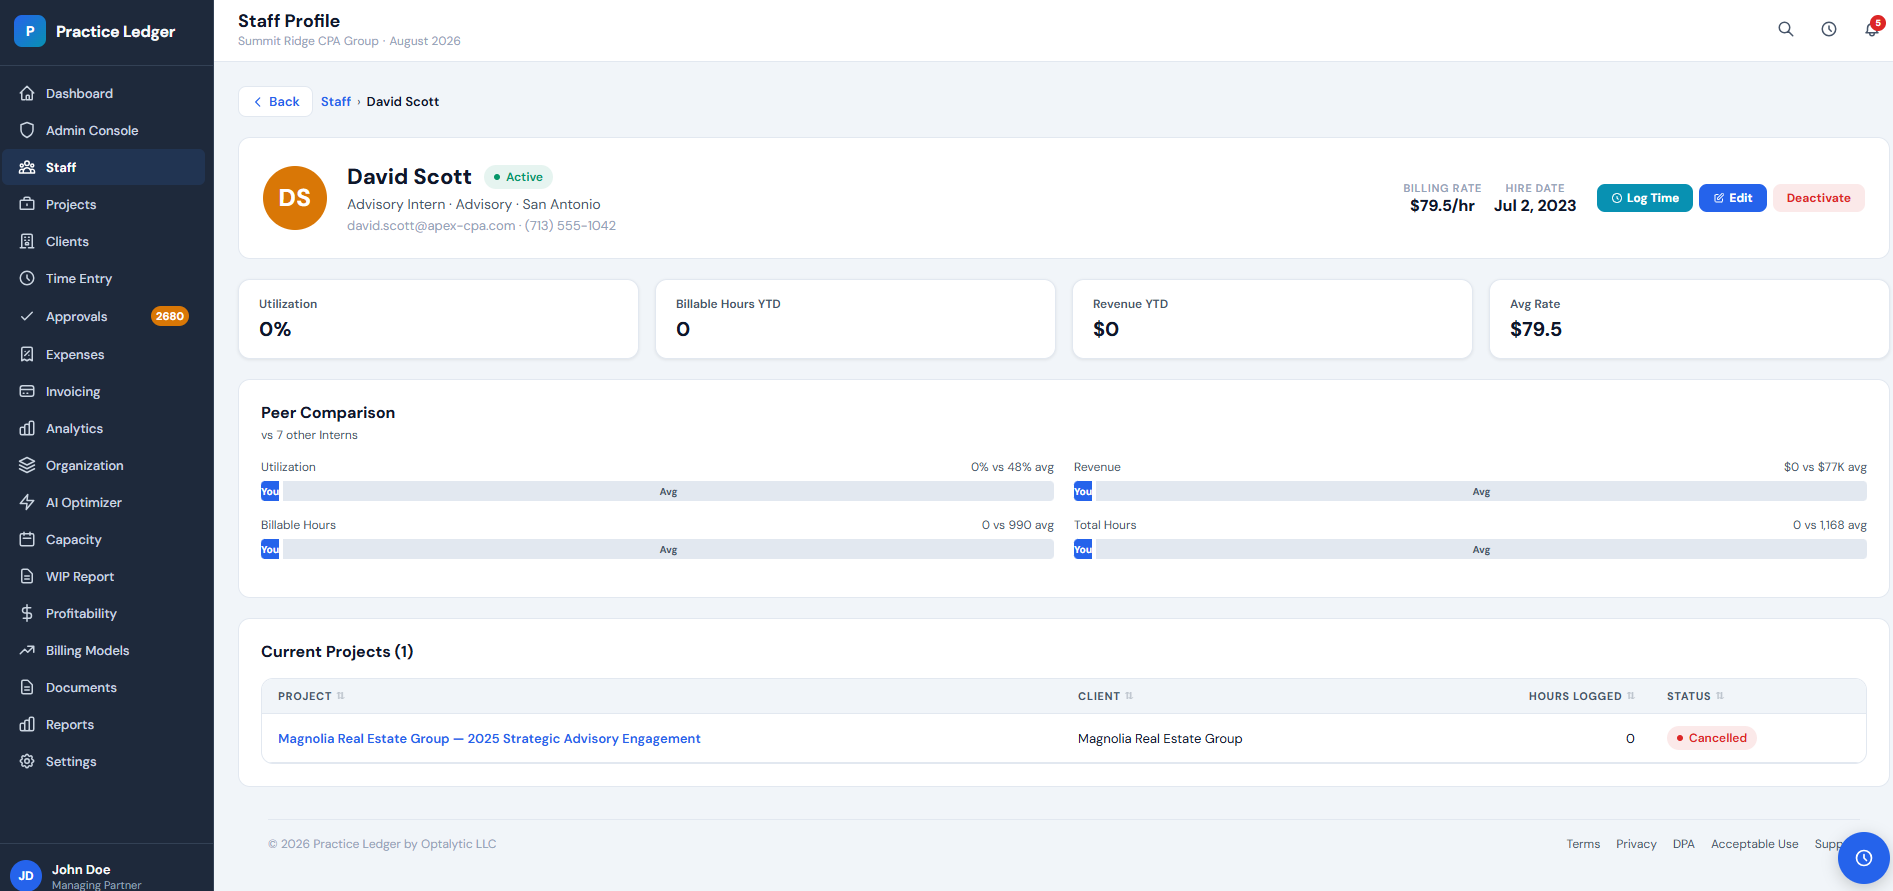Open Capacity in the sidebar
The width and height of the screenshot is (1893, 891).
pyautogui.click(x=104, y=539)
